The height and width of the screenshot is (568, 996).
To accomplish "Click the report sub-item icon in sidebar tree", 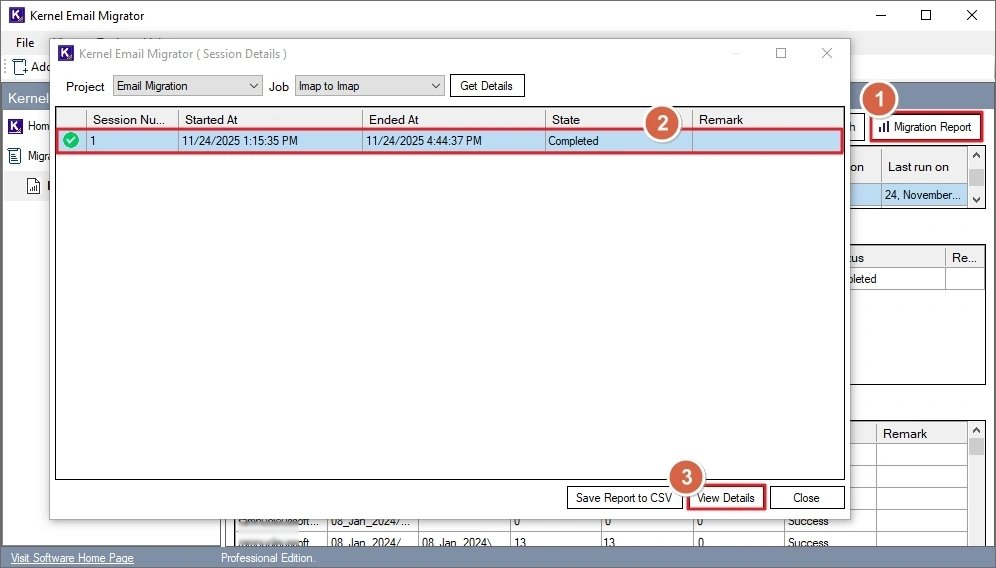I will pyautogui.click(x=33, y=186).
